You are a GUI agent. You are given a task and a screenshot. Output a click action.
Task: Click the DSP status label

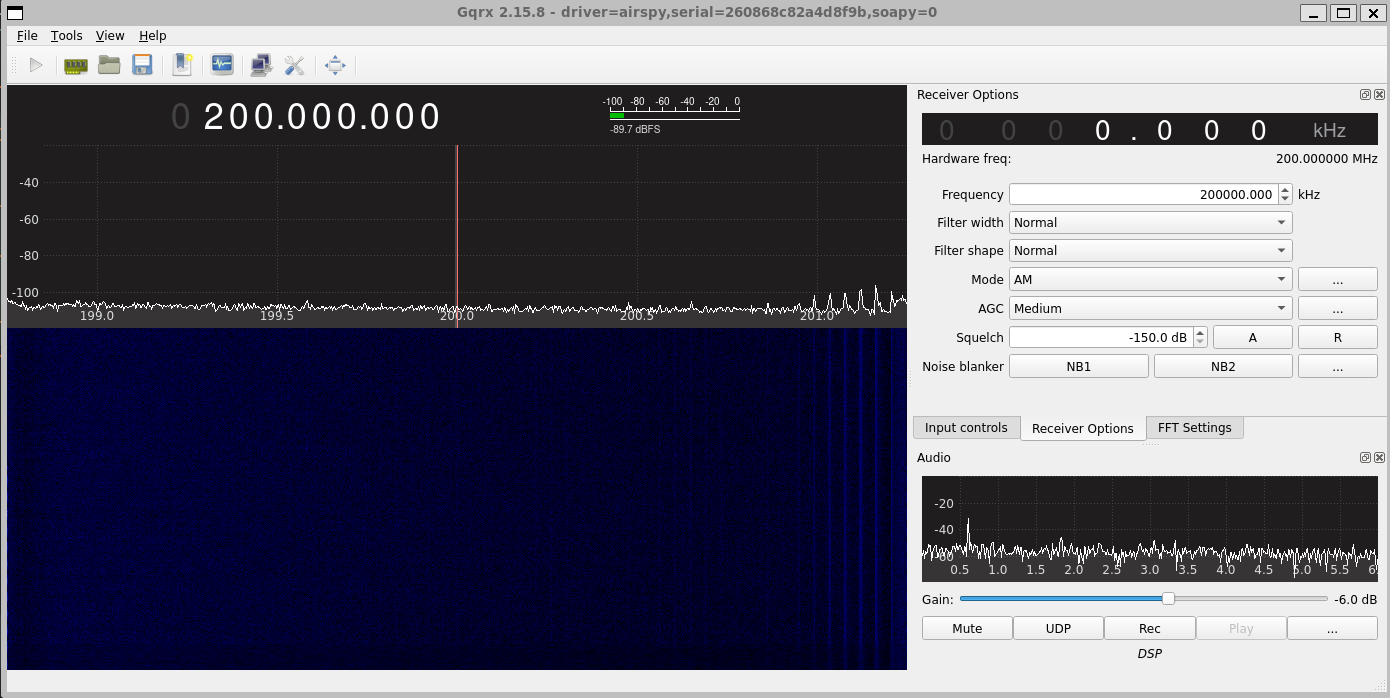tap(1149, 654)
